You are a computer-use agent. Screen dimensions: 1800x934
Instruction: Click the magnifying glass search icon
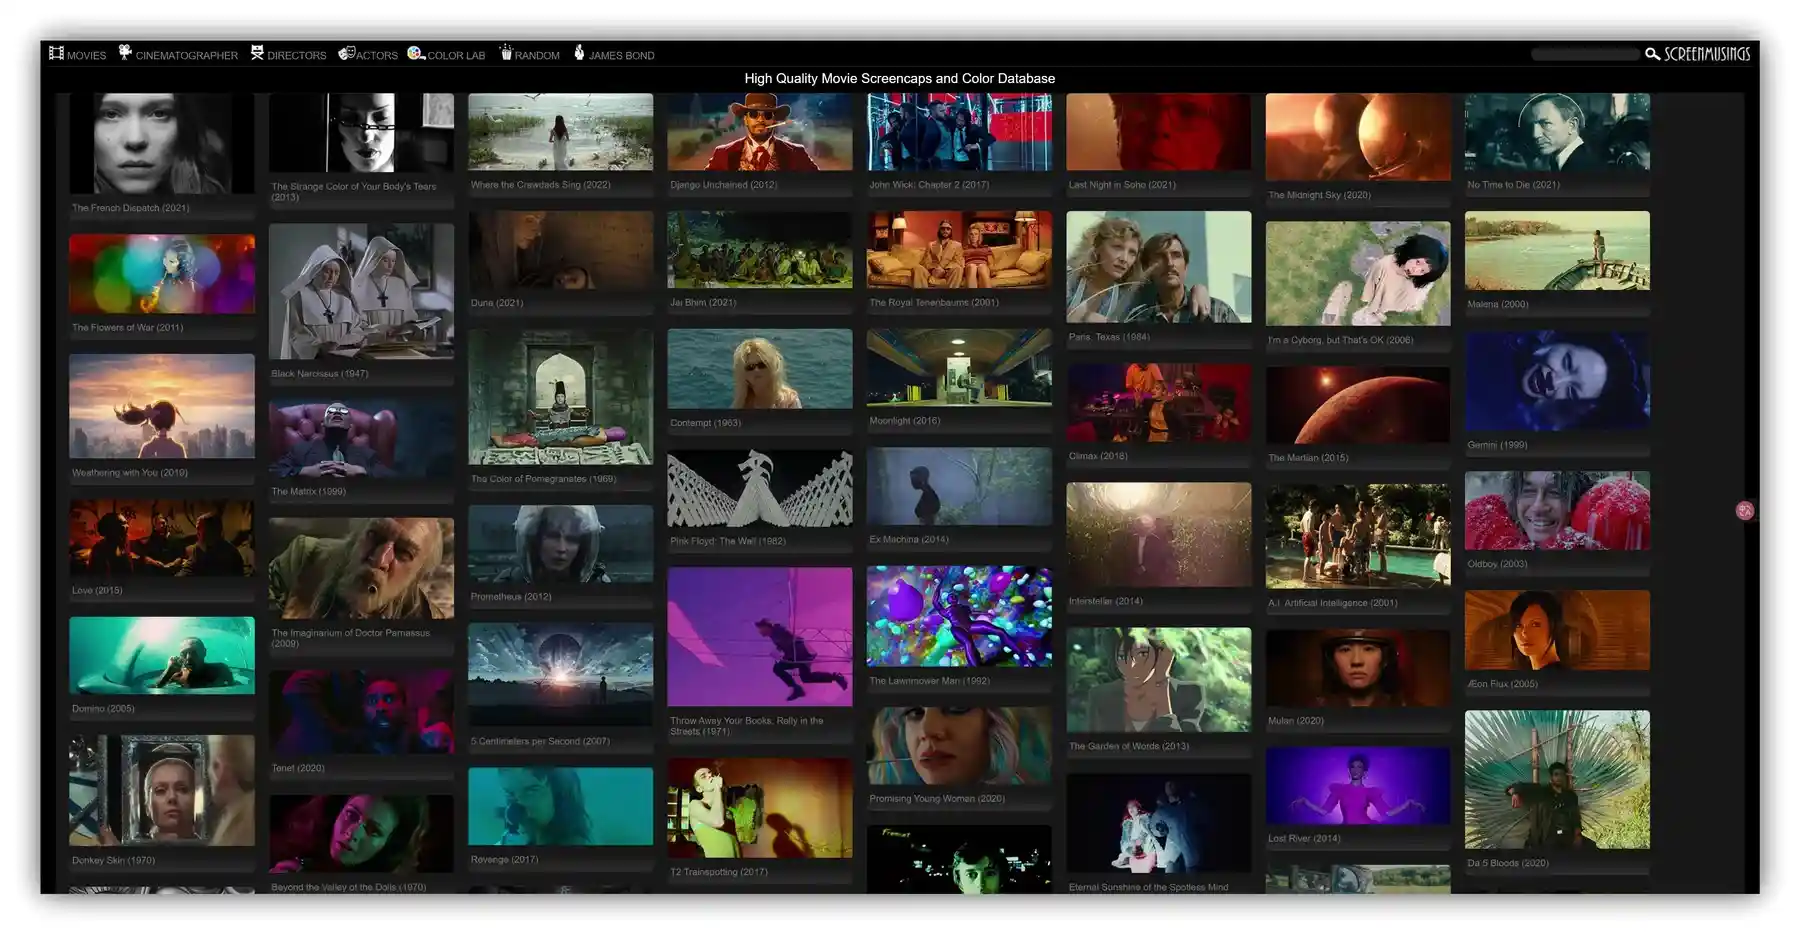point(1652,54)
